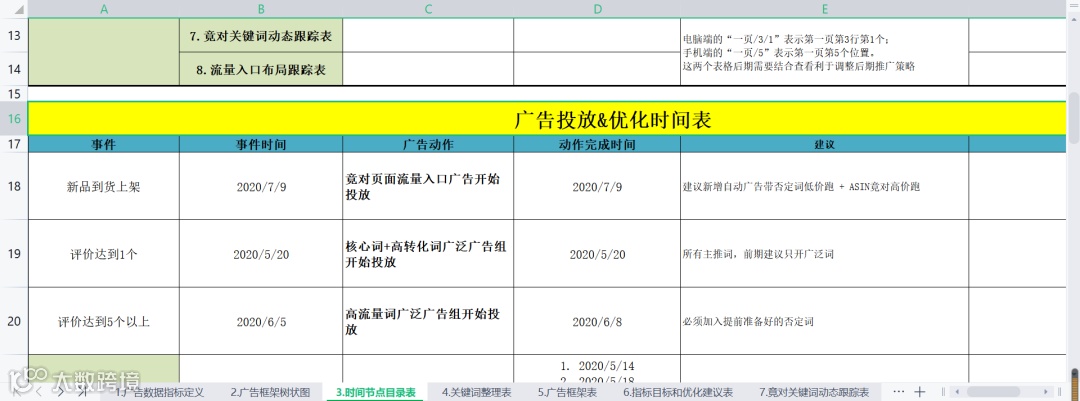Select the 核心词+高转化词广泛广告组开始投放 cell

tap(428, 254)
